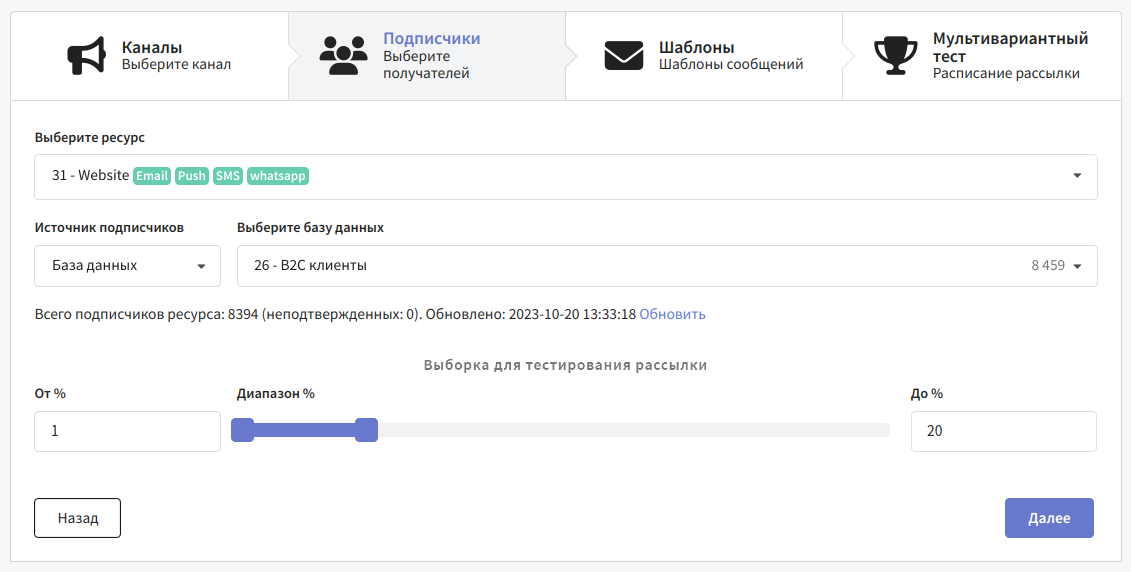The image size is (1131, 572).
Task: Click the right range slider handle
Action: 367,430
